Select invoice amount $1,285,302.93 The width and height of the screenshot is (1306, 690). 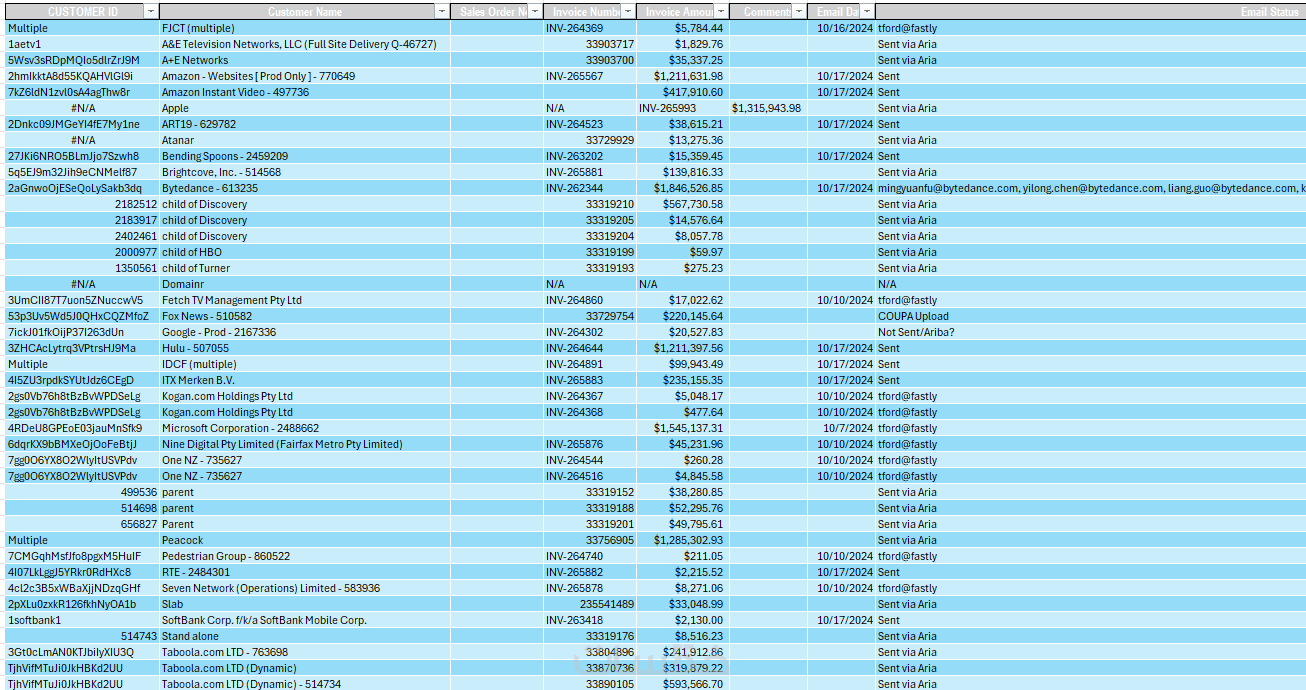(x=682, y=540)
